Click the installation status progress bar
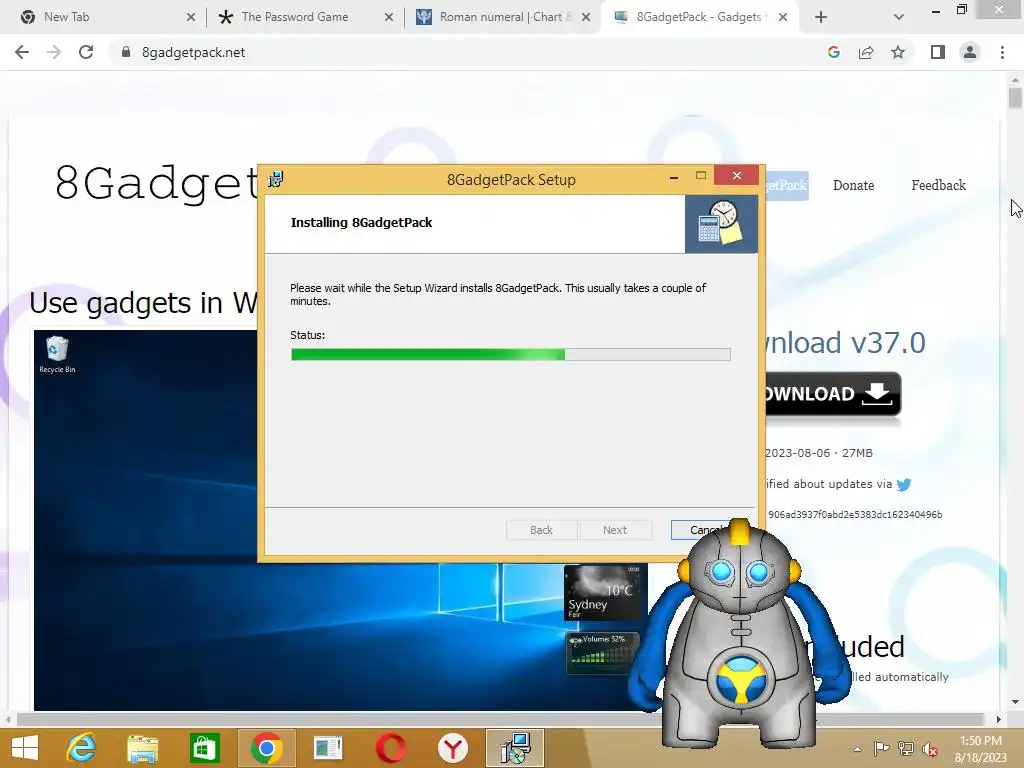 (511, 355)
